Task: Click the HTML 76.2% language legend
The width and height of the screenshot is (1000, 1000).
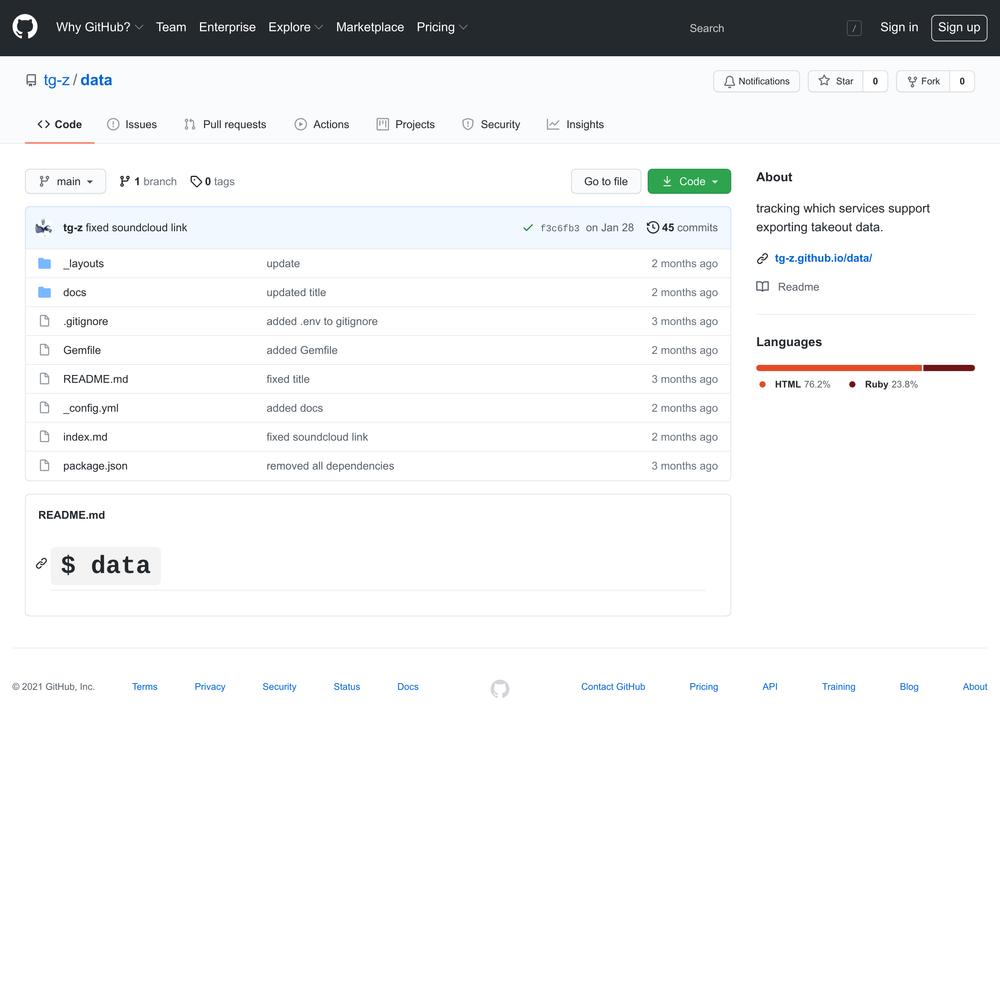Action: [795, 385]
